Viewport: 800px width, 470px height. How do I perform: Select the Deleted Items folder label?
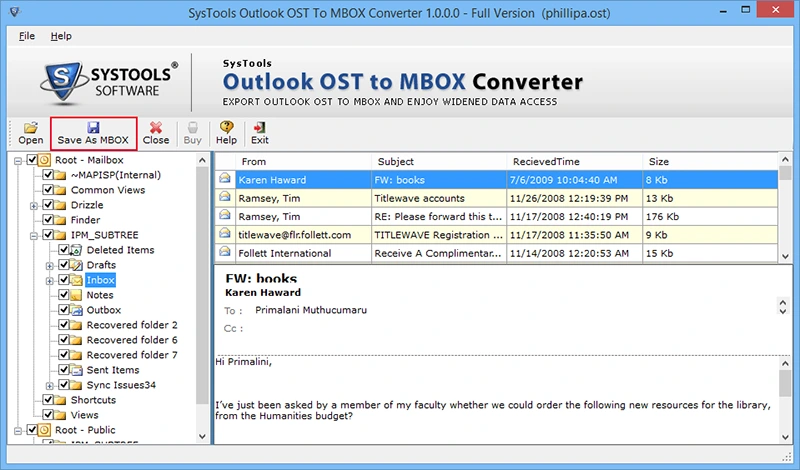(120, 250)
